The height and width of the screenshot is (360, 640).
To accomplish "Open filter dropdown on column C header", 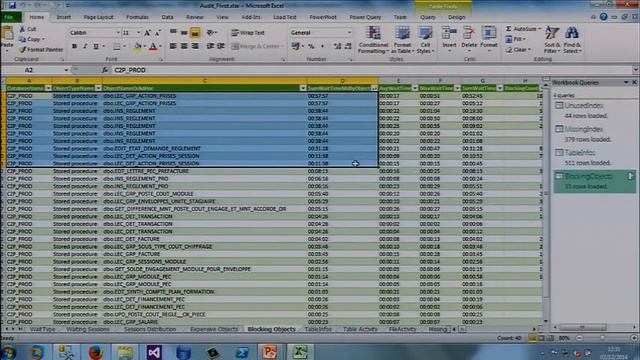I will (x=303, y=88).
